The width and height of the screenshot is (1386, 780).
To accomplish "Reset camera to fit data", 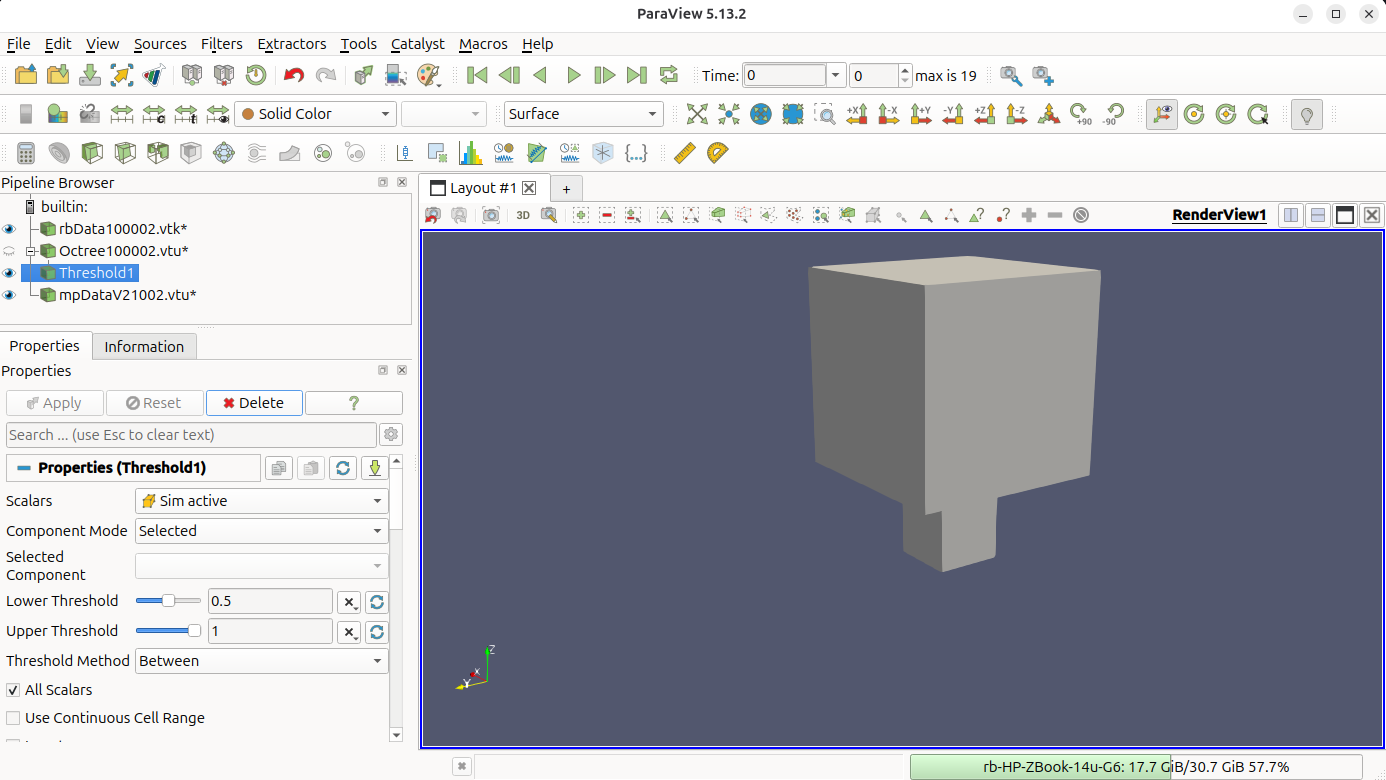I will [x=697, y=114].
